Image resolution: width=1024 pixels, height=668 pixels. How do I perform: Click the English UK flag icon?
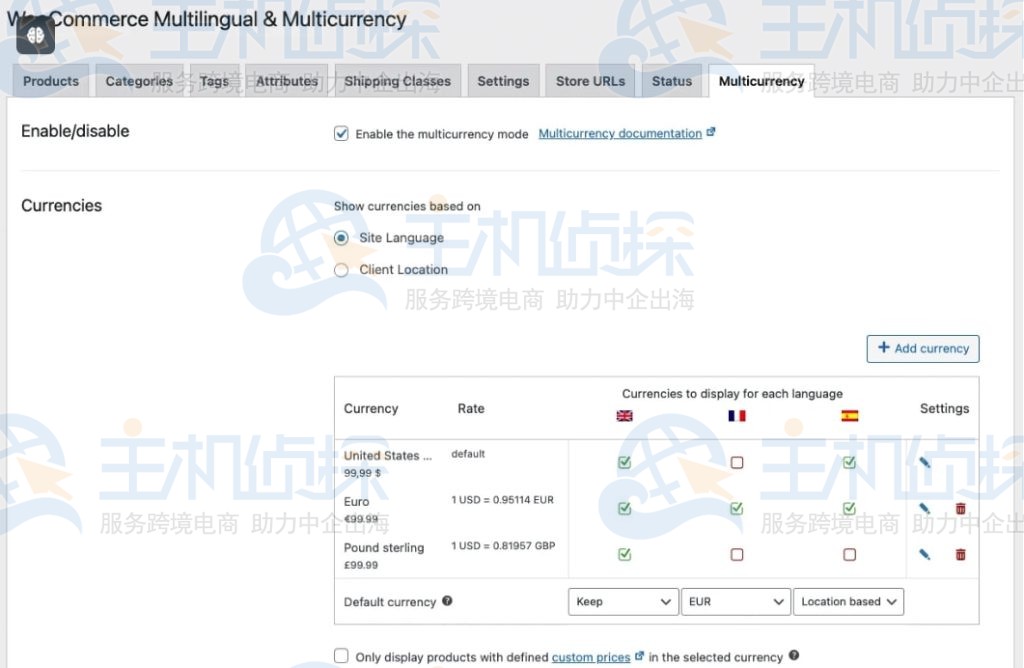[624, 416]
